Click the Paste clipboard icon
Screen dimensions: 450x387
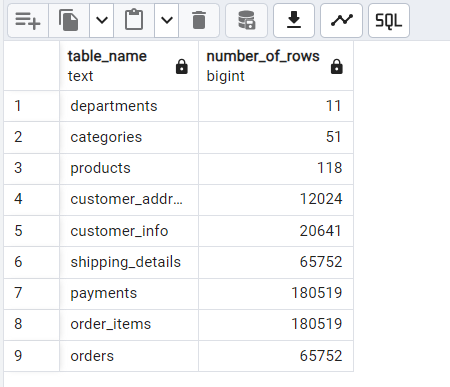pos(134,21)
